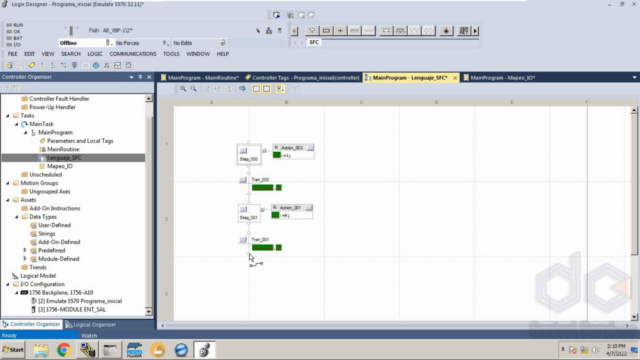Collapse the MainTask node
This screenshot has height=360, width=640.
(16, 124)
